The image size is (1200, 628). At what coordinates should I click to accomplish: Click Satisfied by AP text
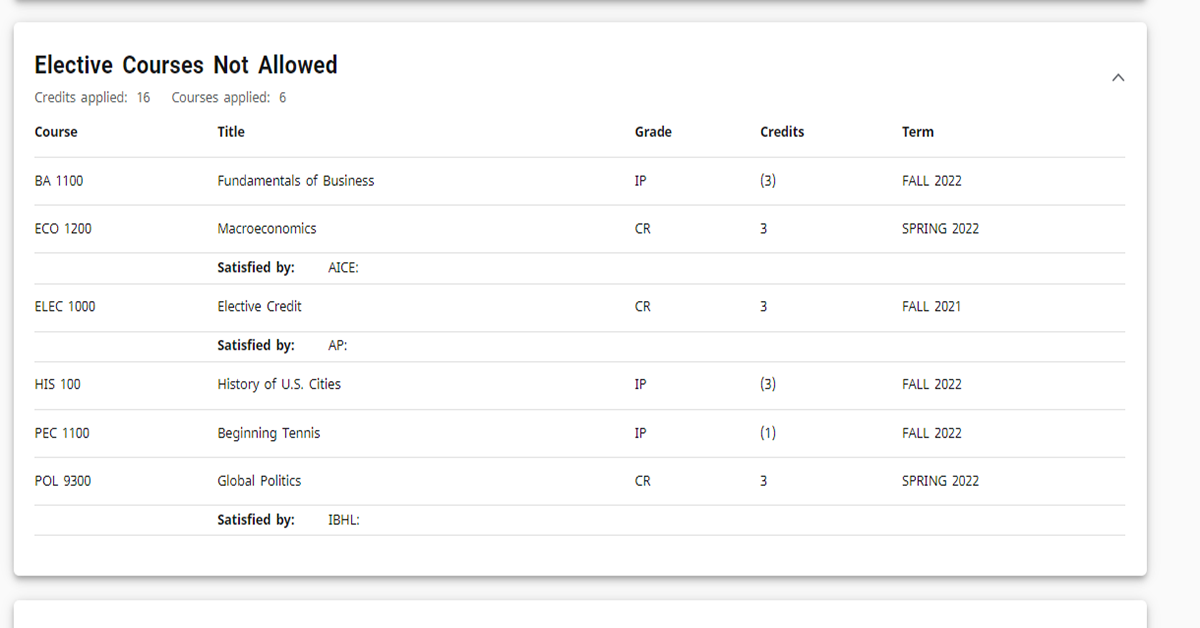tap(282, 345)
